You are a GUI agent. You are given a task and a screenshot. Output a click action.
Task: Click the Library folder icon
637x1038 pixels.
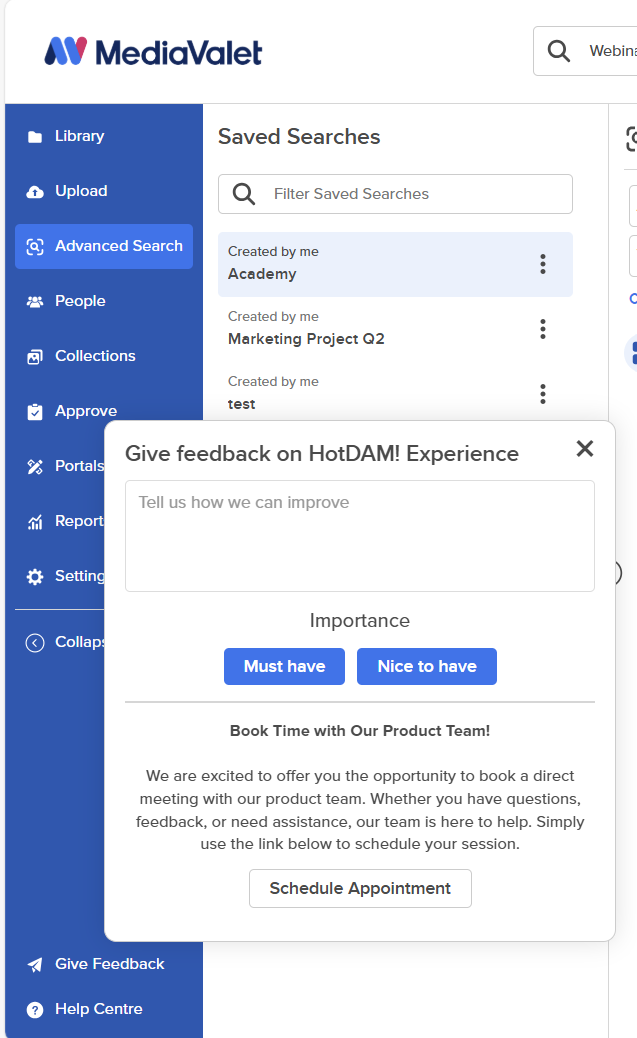point(34,136)
